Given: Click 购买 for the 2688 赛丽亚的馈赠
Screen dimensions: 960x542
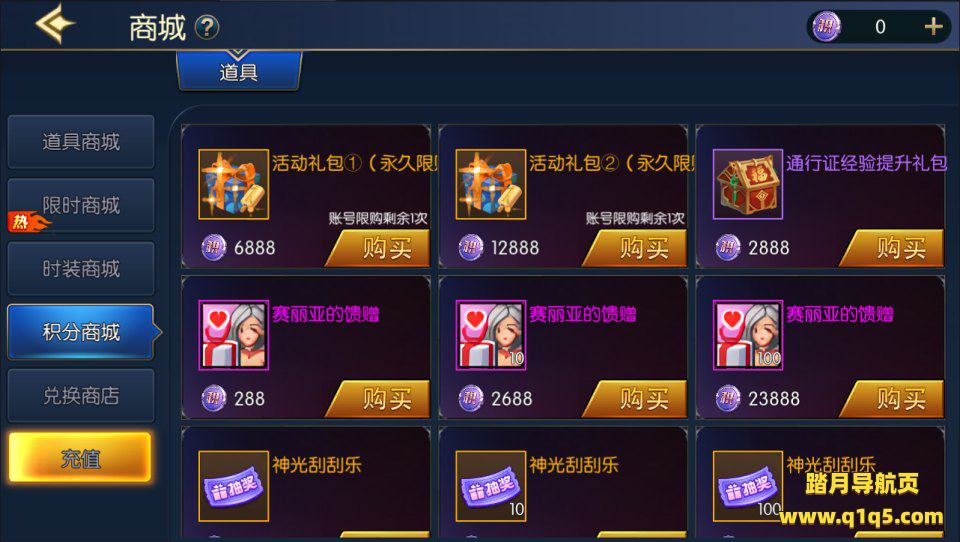Looking at the screenshot, I should coord(637,399).
